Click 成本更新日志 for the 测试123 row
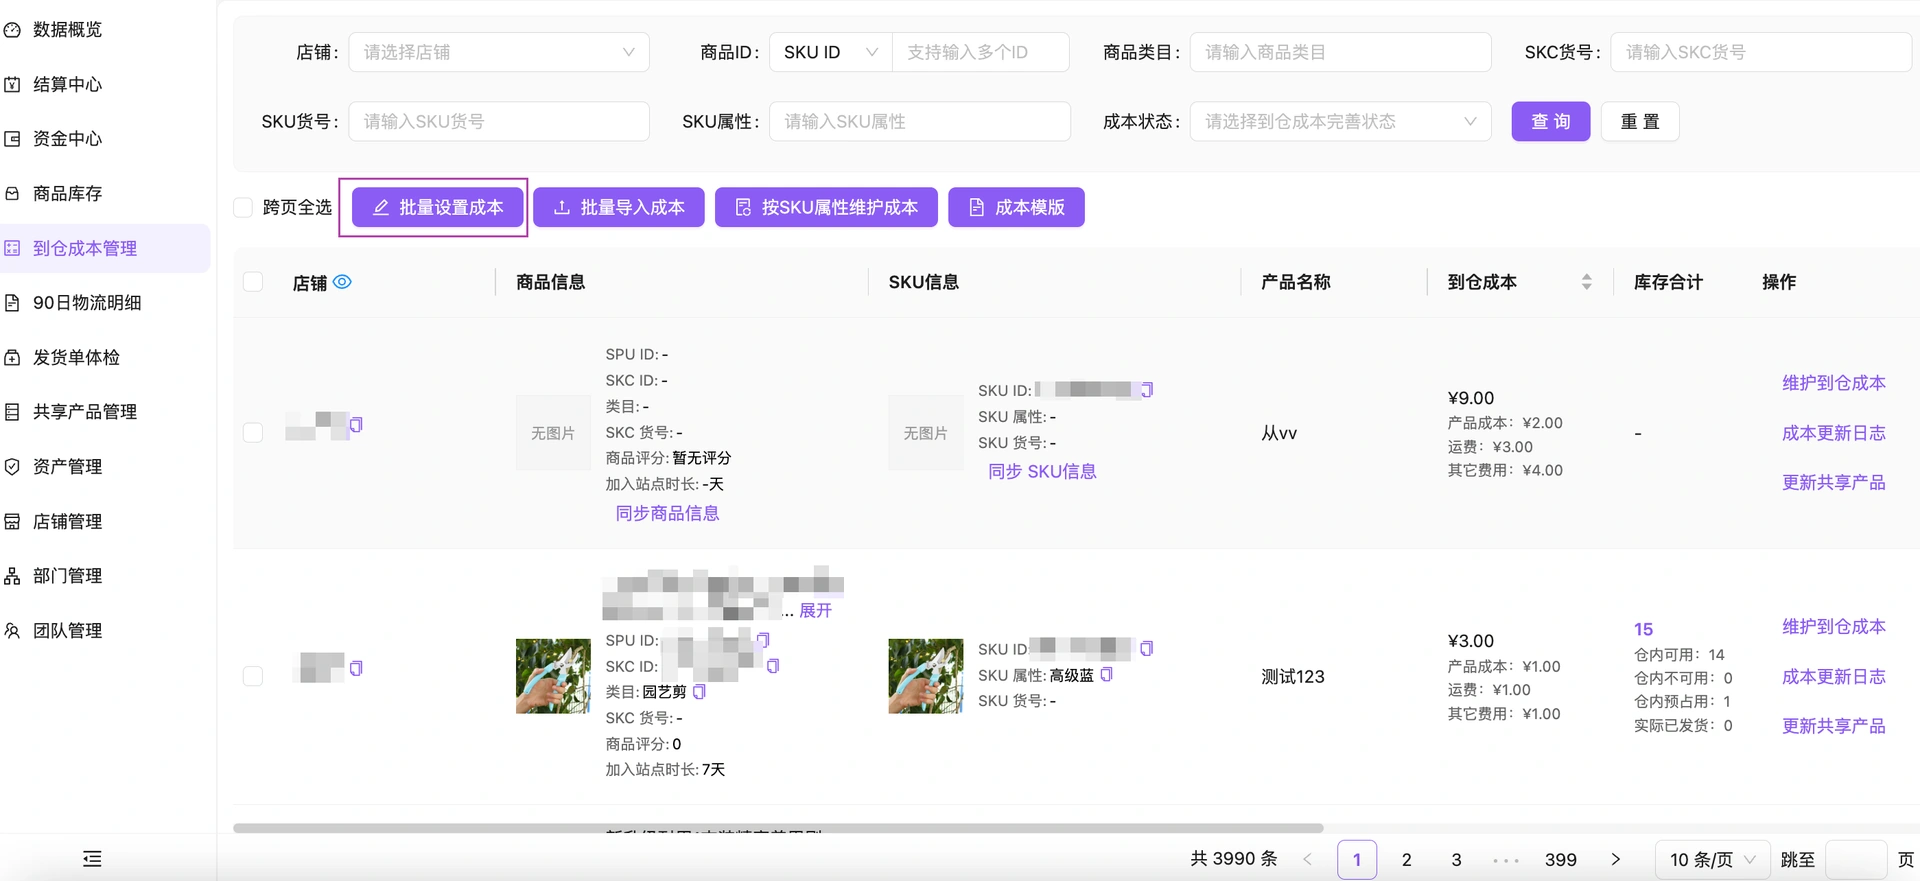1920x881 pixels. point(1834,677)
